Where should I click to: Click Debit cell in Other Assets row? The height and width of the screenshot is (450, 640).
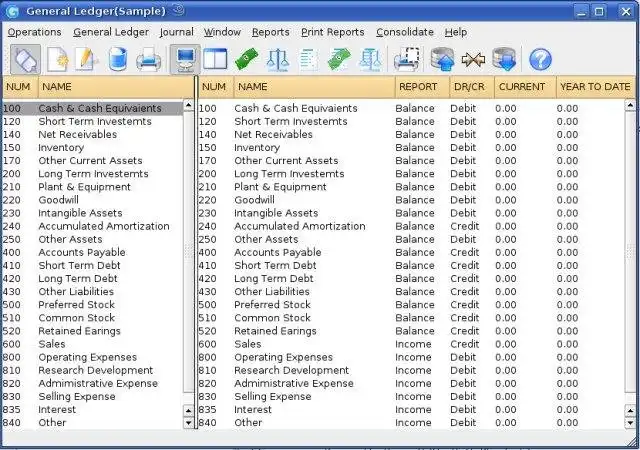click(x=463, y=239)
